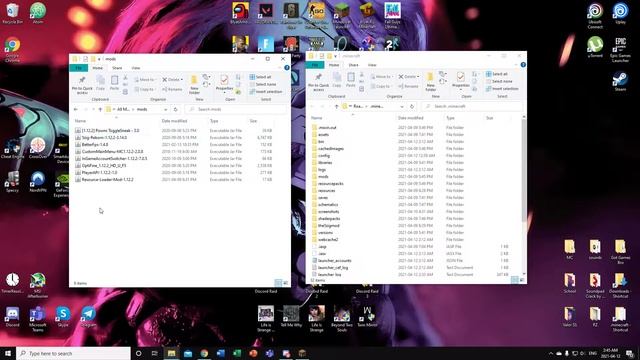Screen dimensions: 640x360
Task: Go up one level in .minecraft window
Action: point(336,106)
